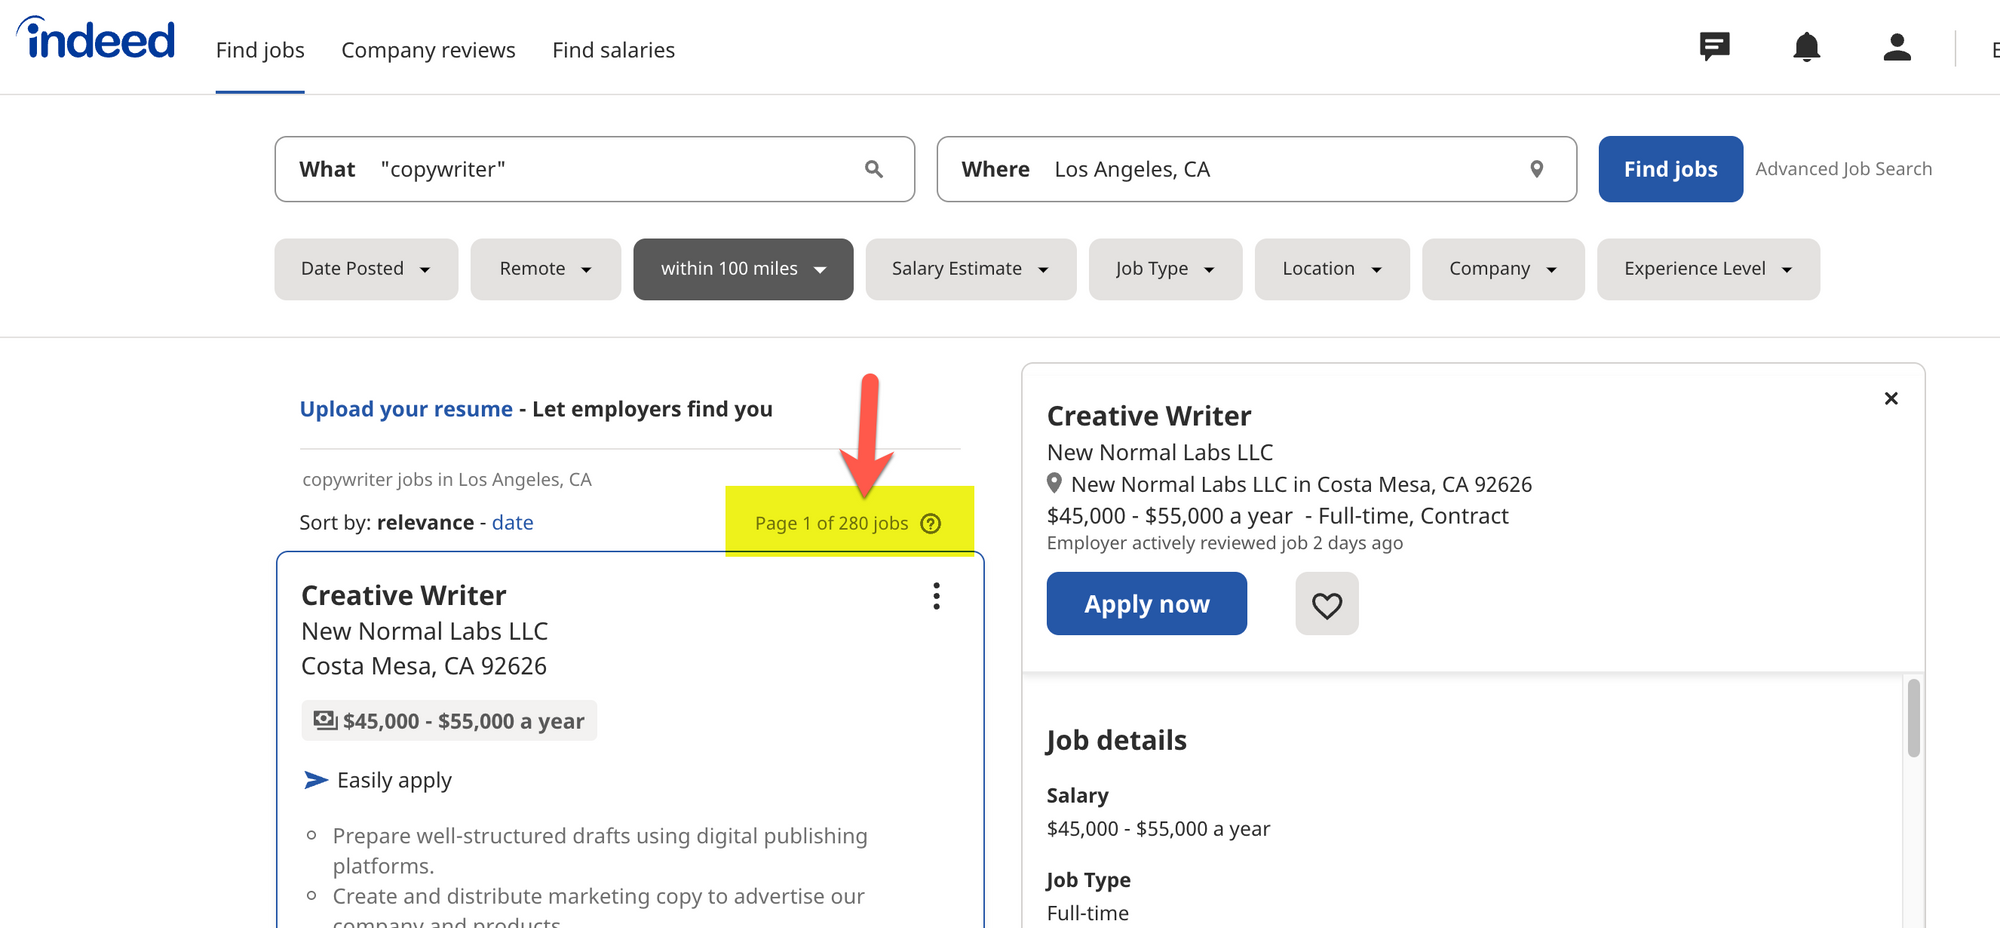Viewport: 2000px width, 928px height.
Task: Open the Job Type filter dropdown
Action: click(1166, 269)
